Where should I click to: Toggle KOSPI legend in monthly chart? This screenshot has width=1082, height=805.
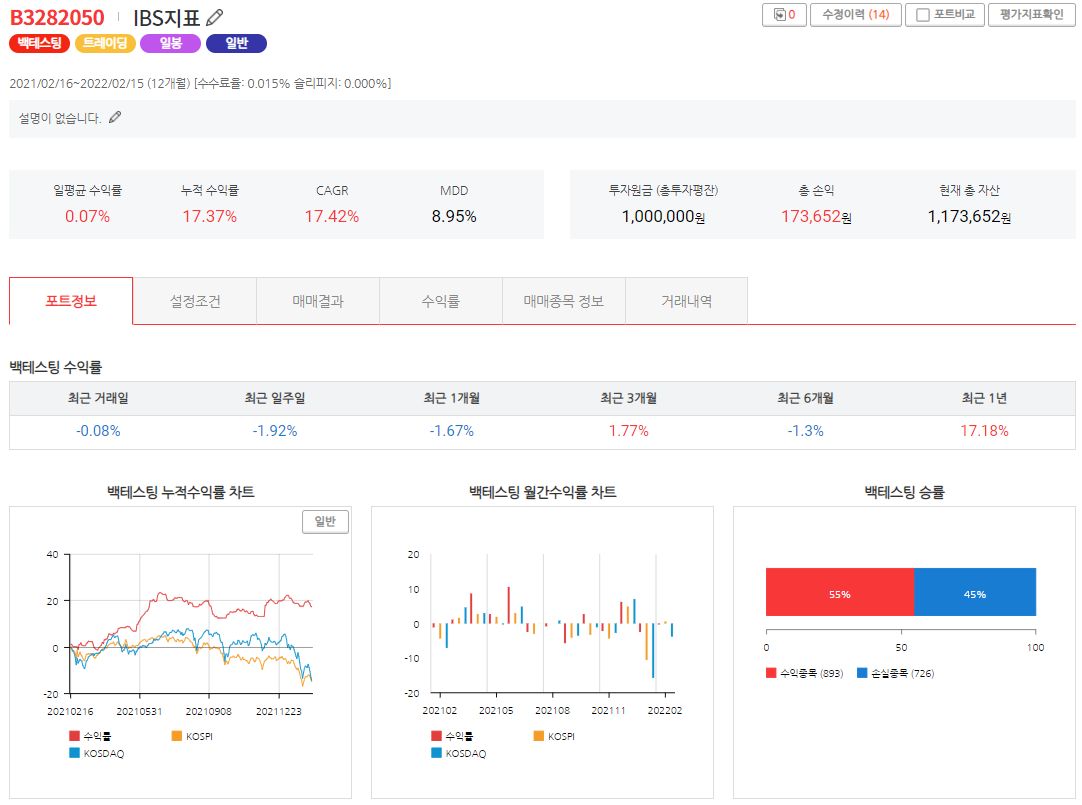click(x=554, y=736)
